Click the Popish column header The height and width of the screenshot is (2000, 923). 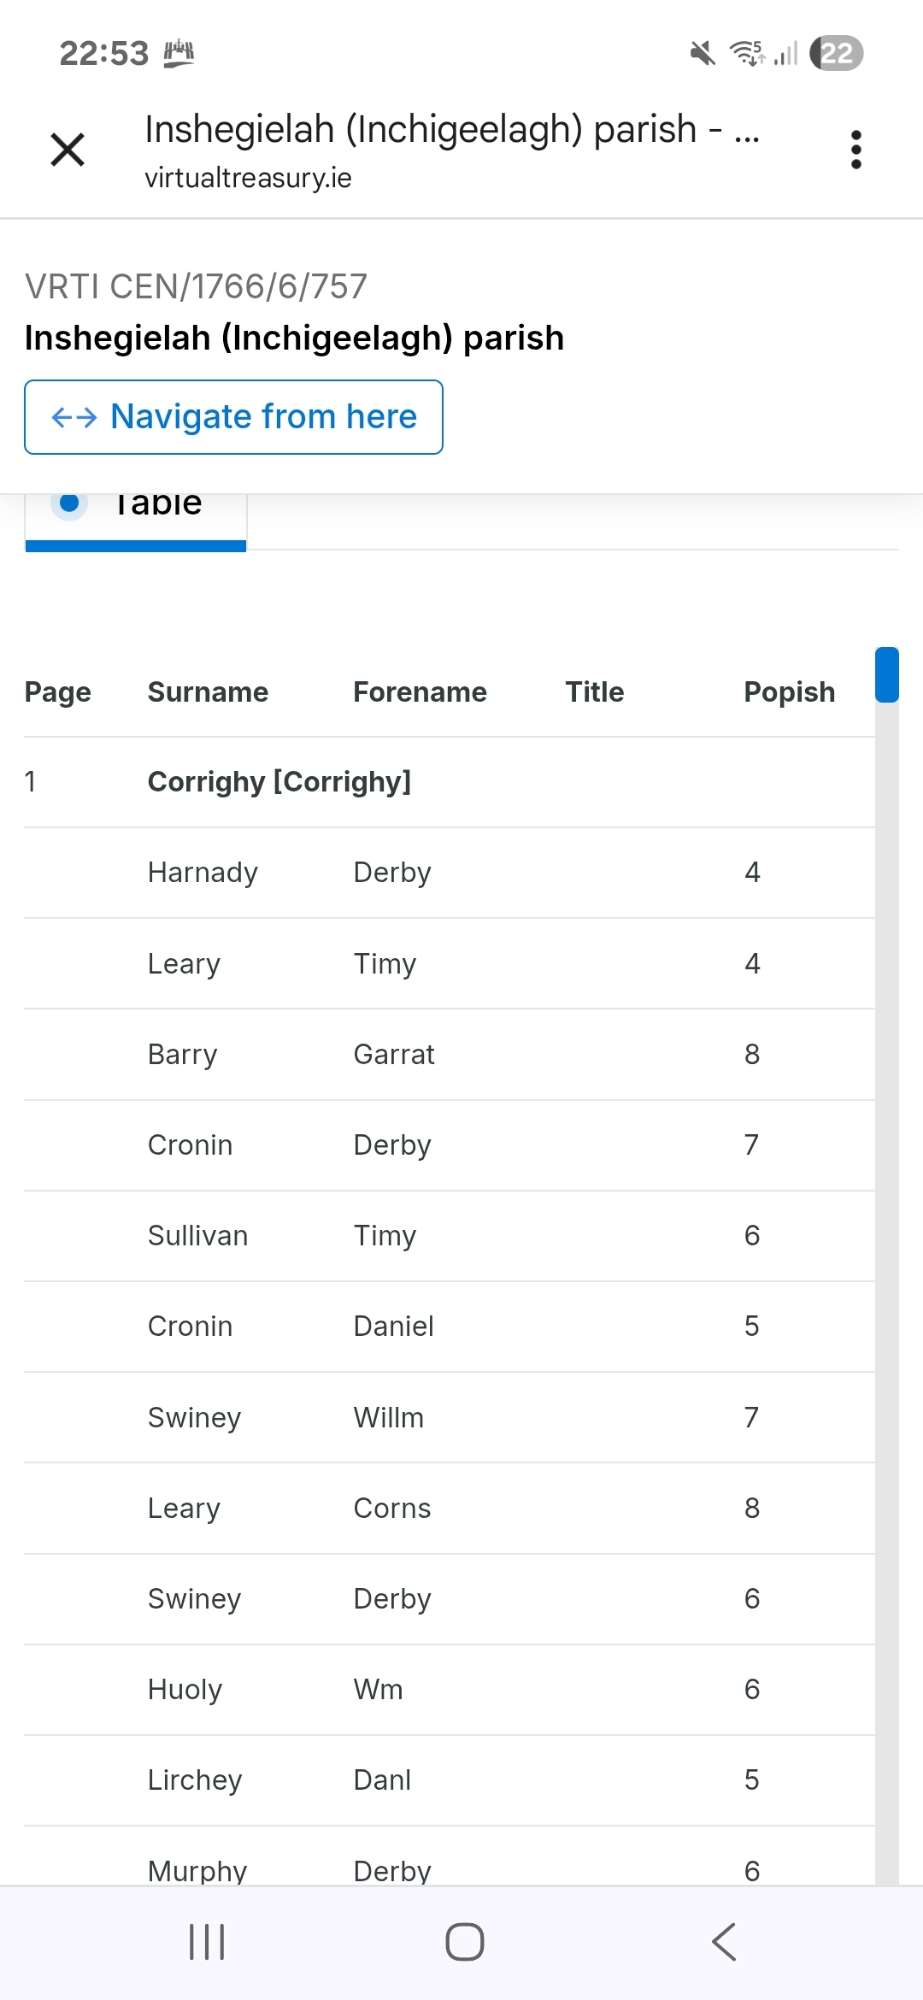789,692
